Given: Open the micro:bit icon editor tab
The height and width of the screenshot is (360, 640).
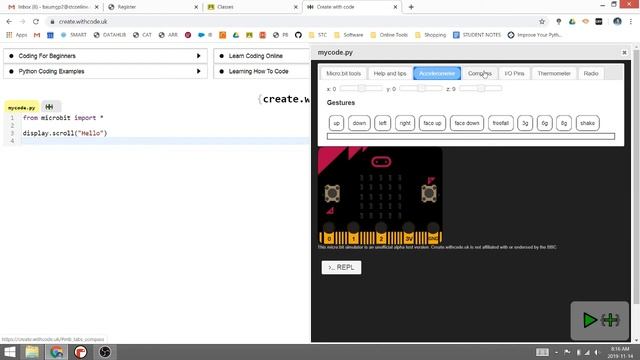Looking at the screenshot, I should coord(50,107).
